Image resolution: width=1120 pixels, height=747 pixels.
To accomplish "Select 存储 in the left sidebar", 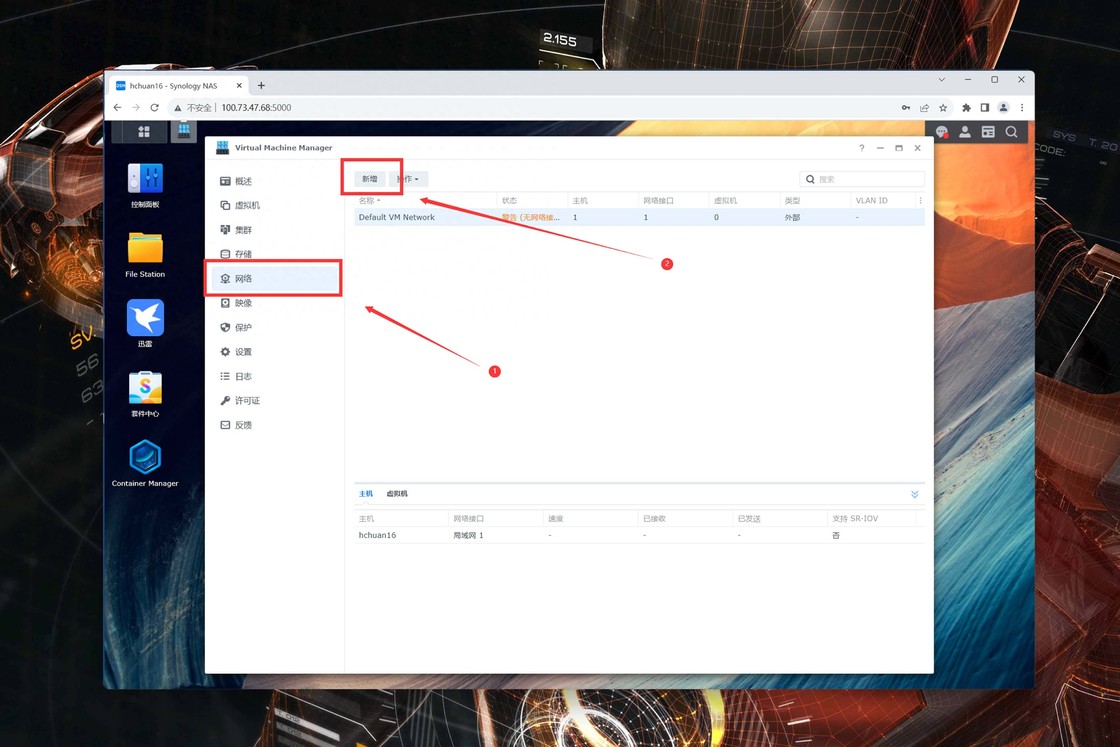I will coord(243,254).
